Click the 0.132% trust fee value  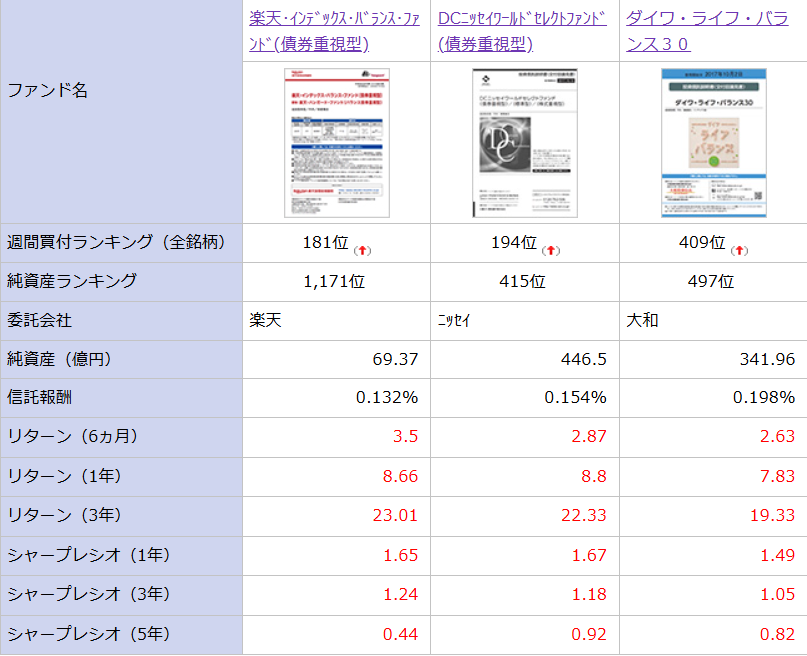[x=387, y=398]
